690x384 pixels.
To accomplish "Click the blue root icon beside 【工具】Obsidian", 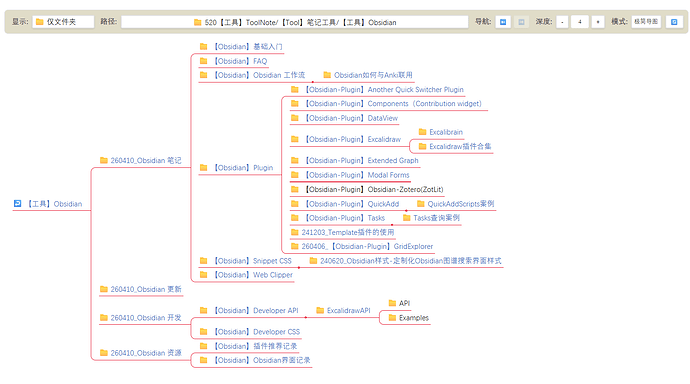I will (x=18, y=203).
